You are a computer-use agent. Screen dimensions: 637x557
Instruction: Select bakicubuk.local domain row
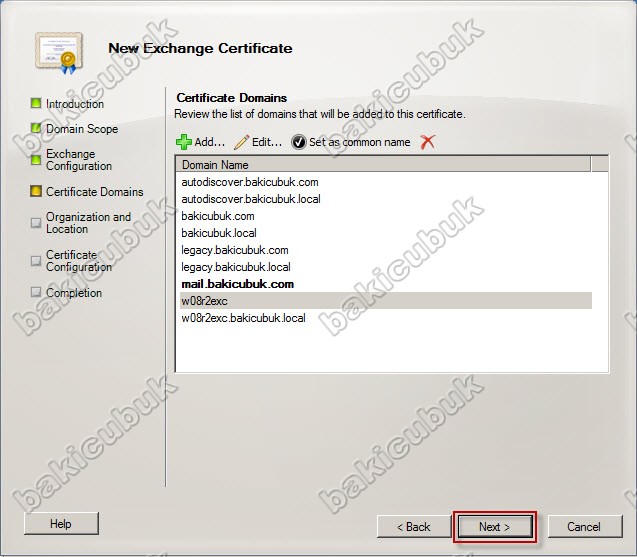386,233
